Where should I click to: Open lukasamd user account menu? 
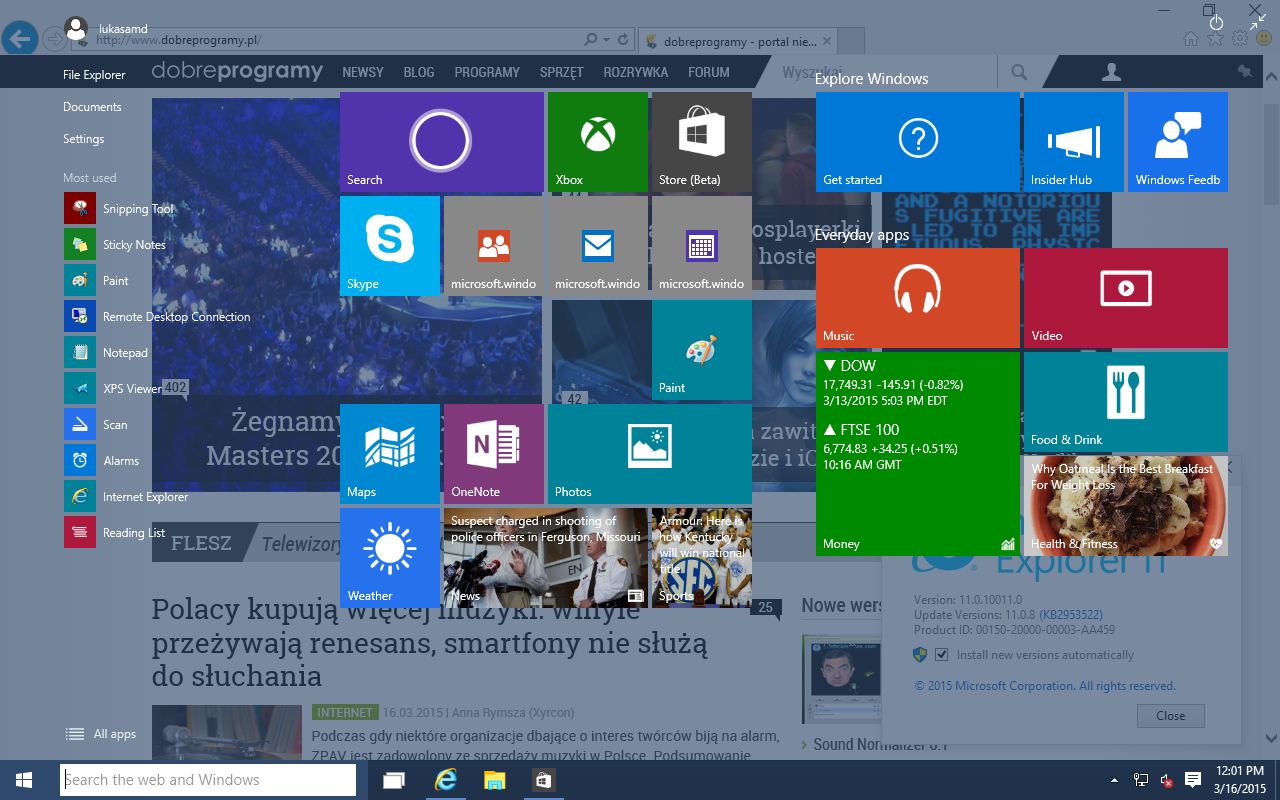click(106, 29)
